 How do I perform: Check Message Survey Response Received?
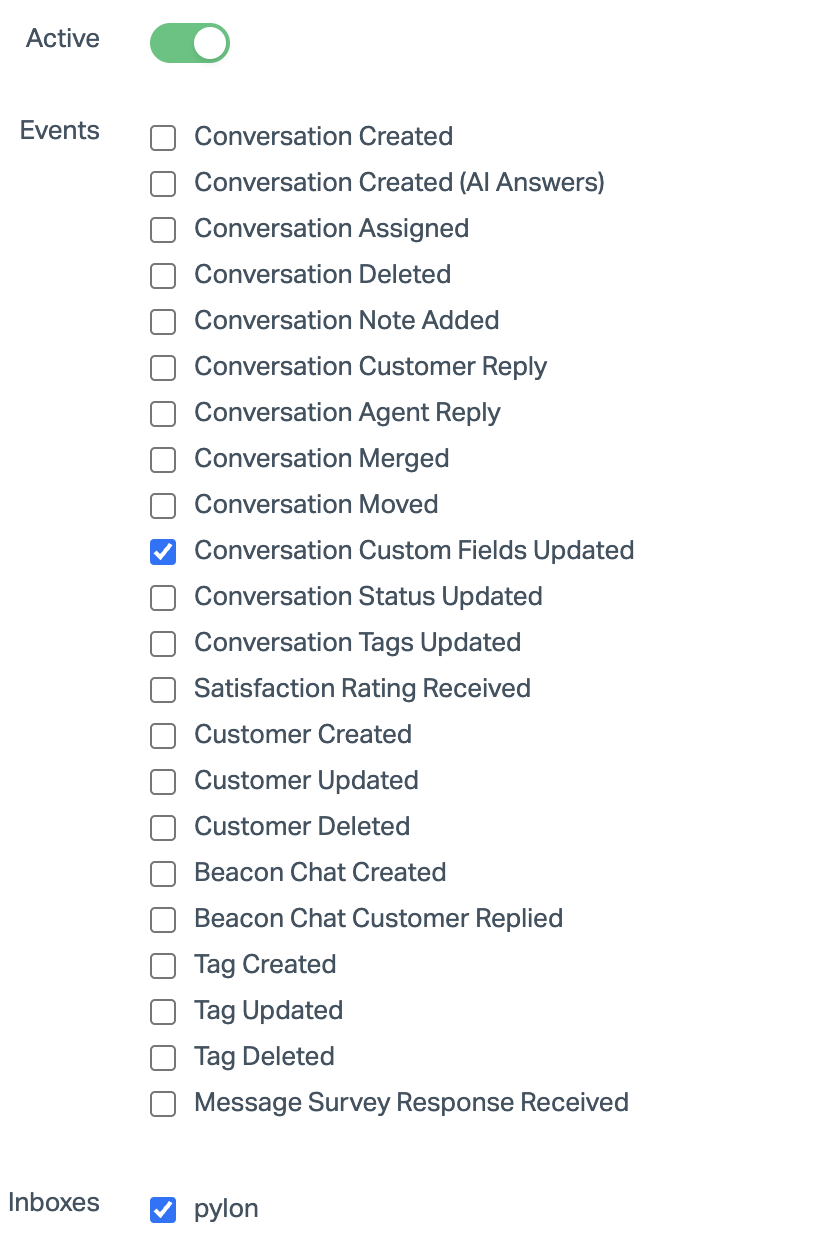pyautogui.click(x=163, y=1104)
